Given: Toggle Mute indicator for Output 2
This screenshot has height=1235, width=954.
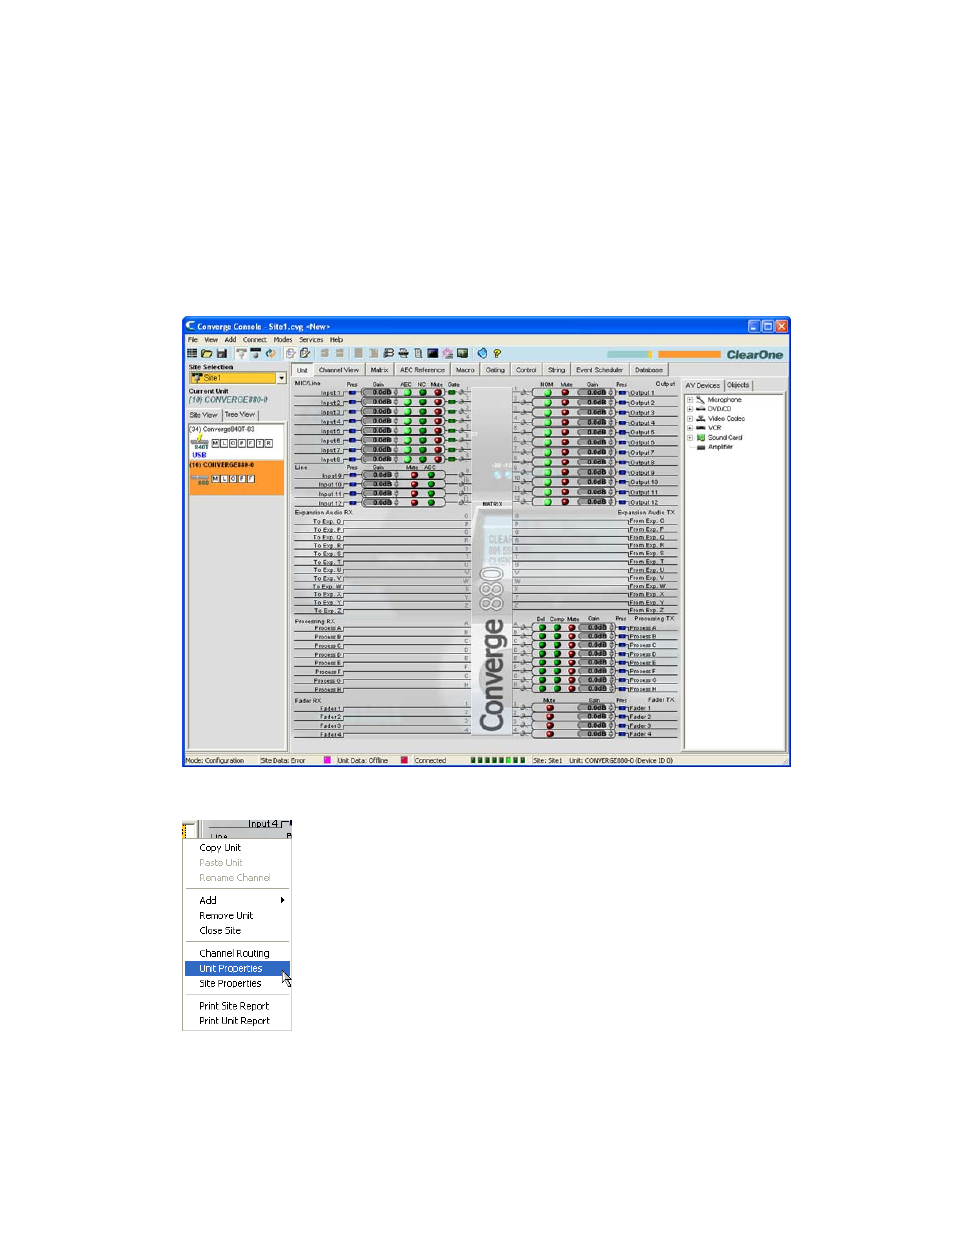Looking at the screenshot, I should click(x=565, y=403).
